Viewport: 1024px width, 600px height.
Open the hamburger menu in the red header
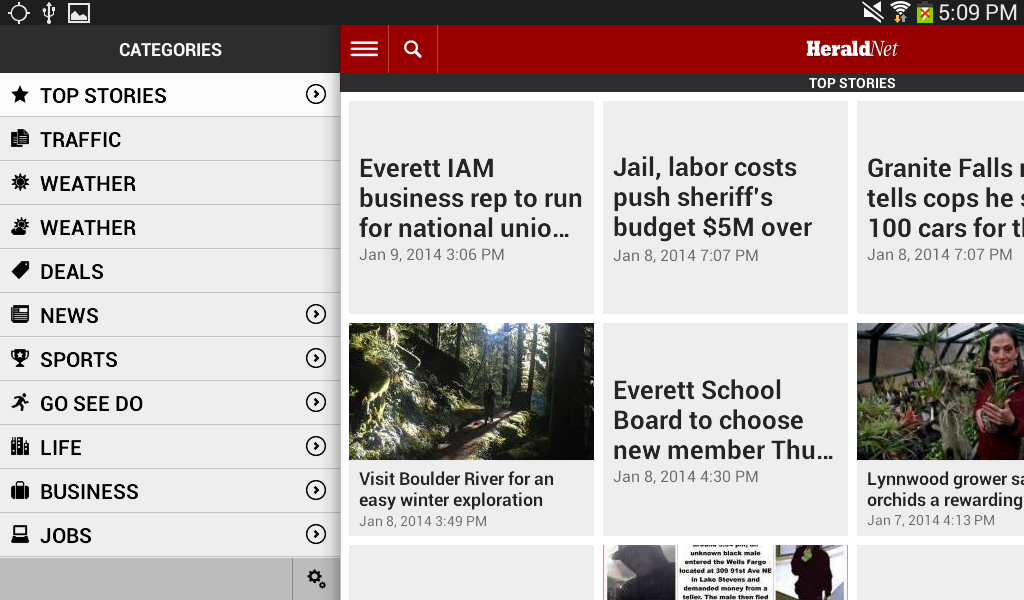point(364,49)
